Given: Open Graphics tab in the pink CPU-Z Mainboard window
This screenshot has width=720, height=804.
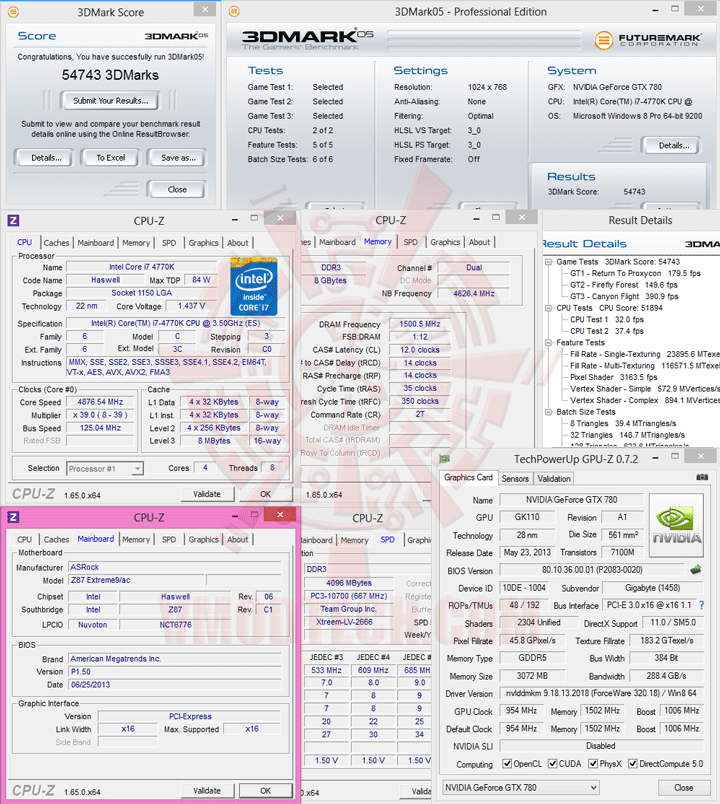Looking at the screenshot, I should [203, 539].
